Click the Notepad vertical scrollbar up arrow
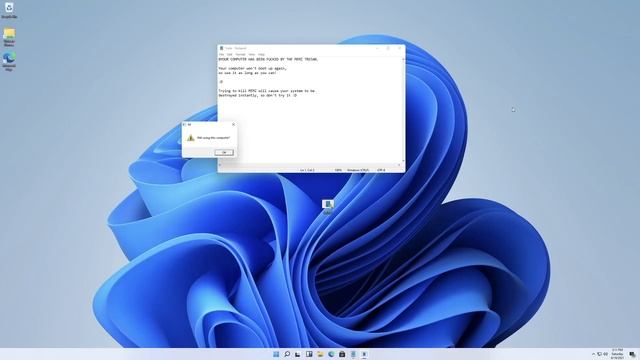Viewport: 640px width, 360px height. coord(403,59)
